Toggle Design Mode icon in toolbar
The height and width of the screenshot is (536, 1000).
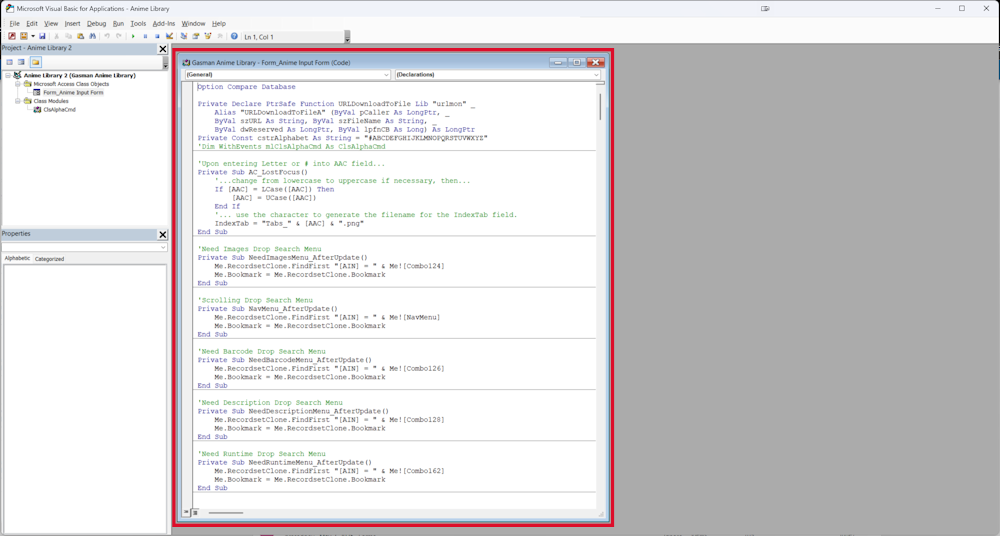169,36
